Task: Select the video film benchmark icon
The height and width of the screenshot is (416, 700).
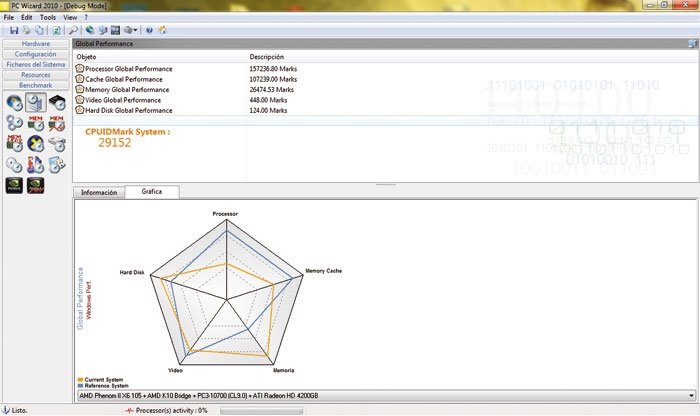Action: (57, 165)
